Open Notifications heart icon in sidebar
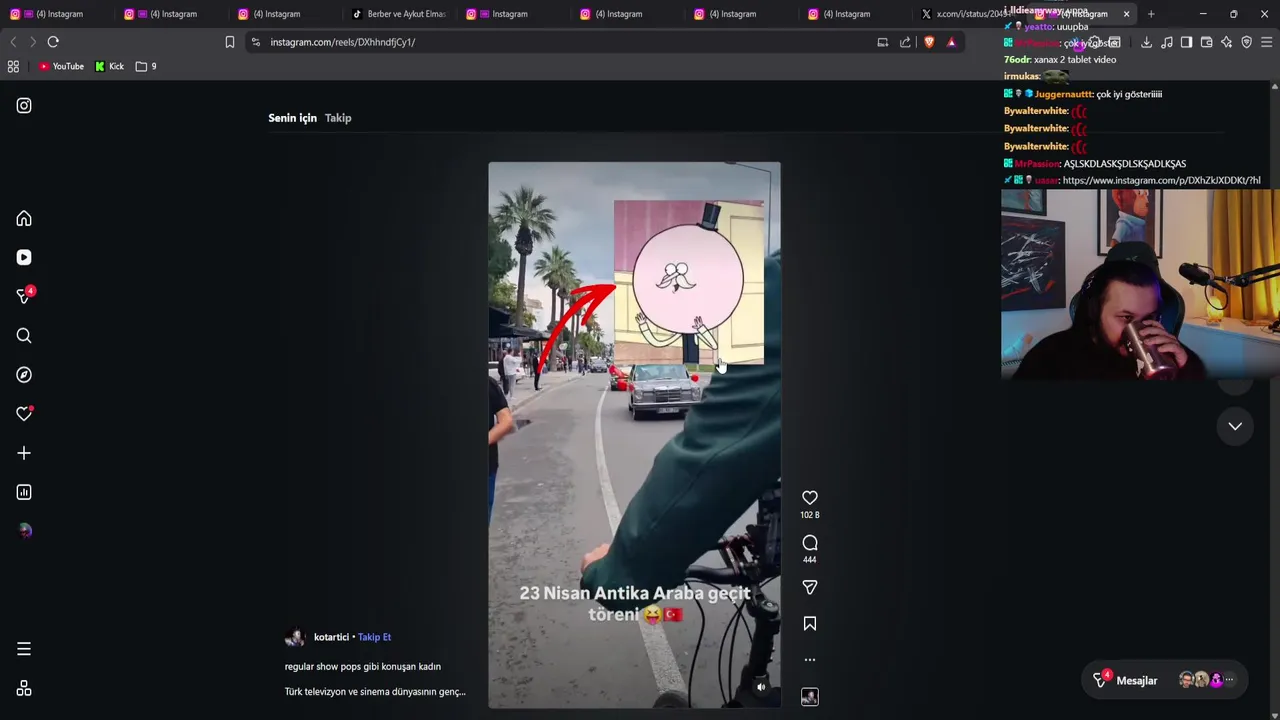The image size is (1280, 720). point(24,414)
